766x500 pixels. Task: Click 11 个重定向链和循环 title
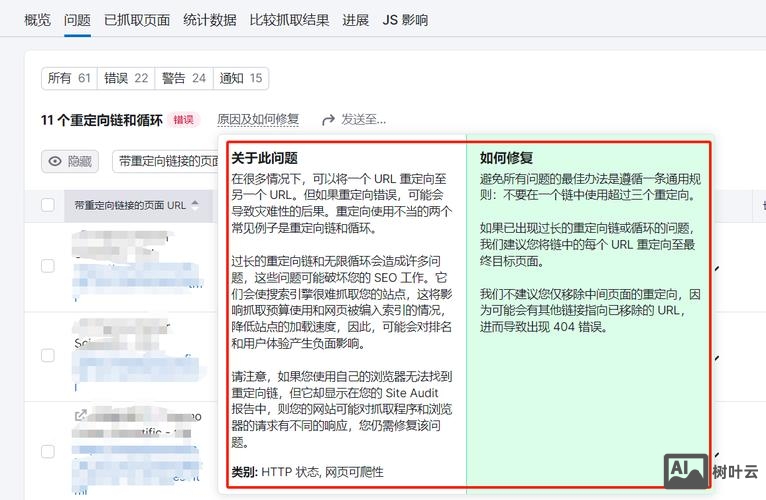[x=102, y=120]
